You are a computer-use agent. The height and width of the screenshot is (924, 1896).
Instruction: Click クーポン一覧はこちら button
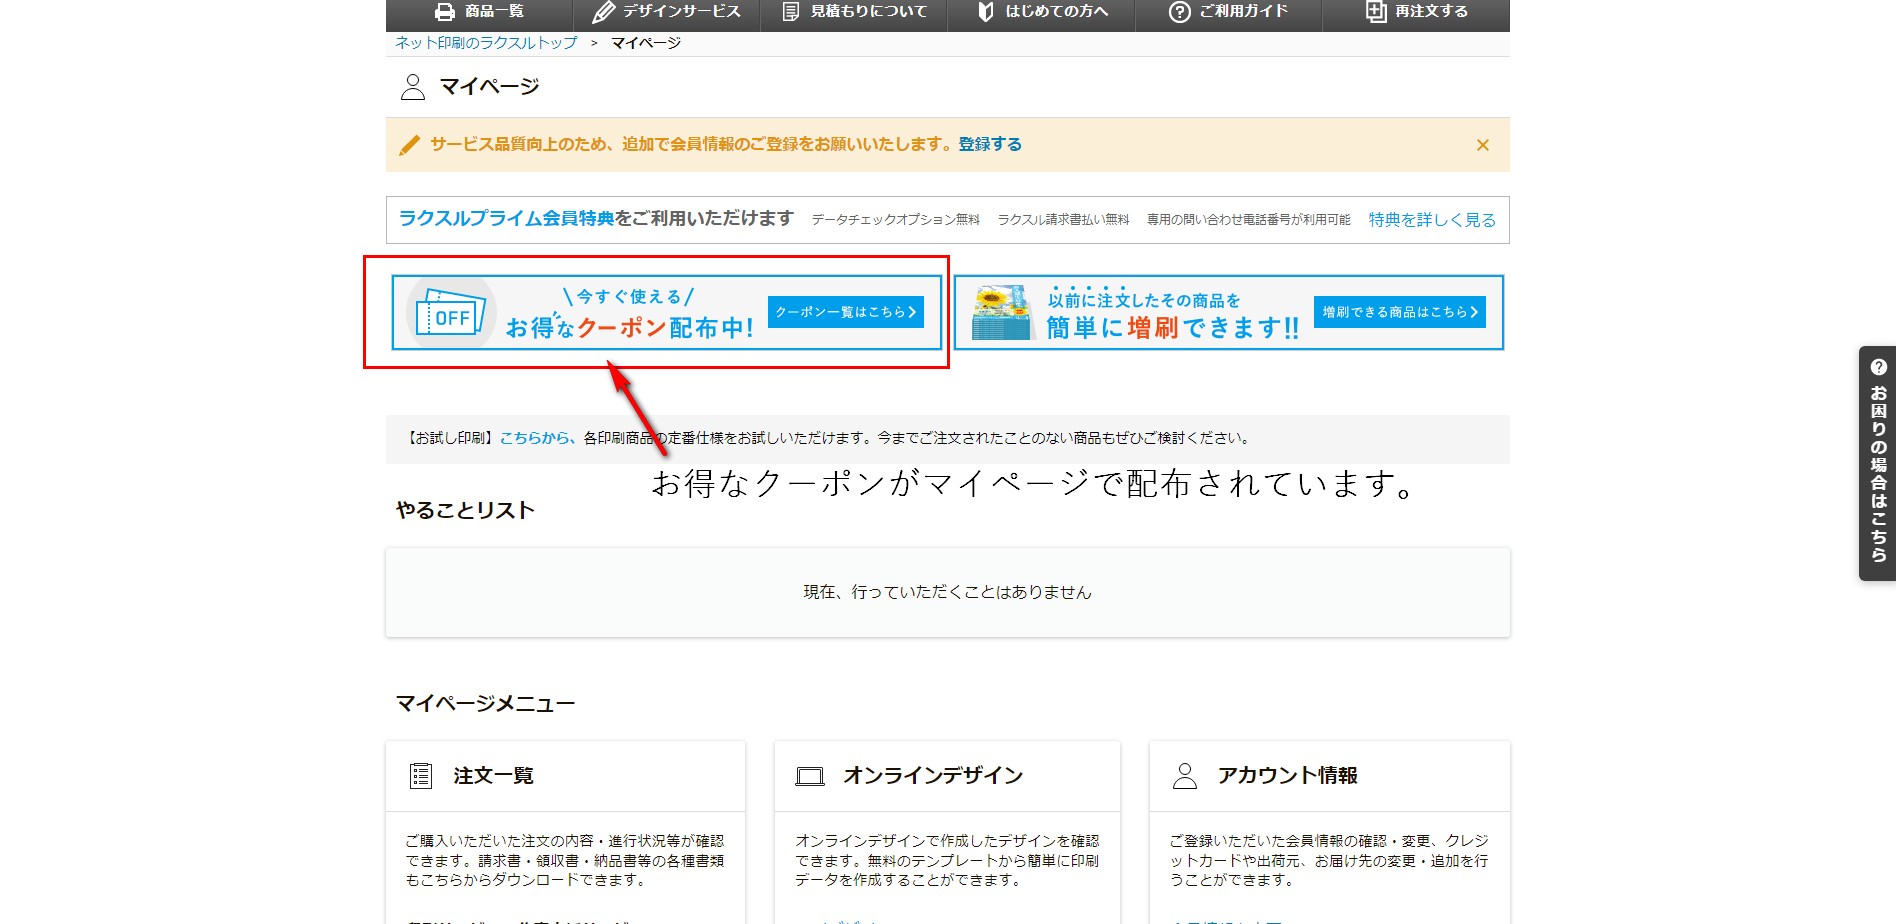pos(846,312)
